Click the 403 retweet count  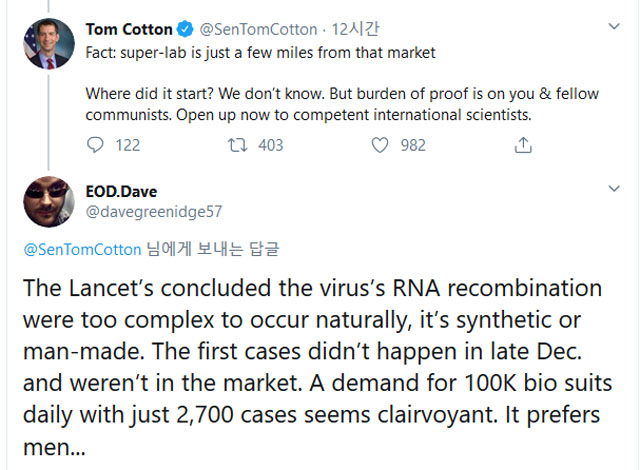pos(270,145)
